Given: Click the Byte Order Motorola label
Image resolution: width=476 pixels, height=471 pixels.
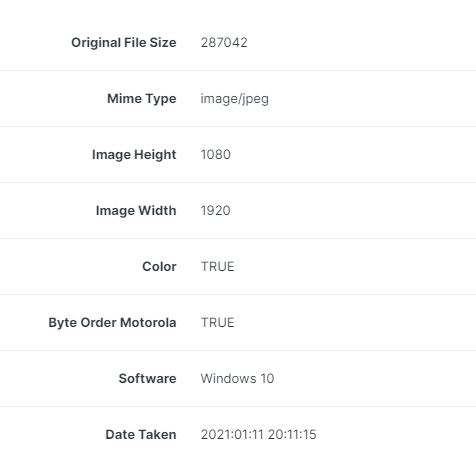Looking at the screenshot, I should [112, 323].
